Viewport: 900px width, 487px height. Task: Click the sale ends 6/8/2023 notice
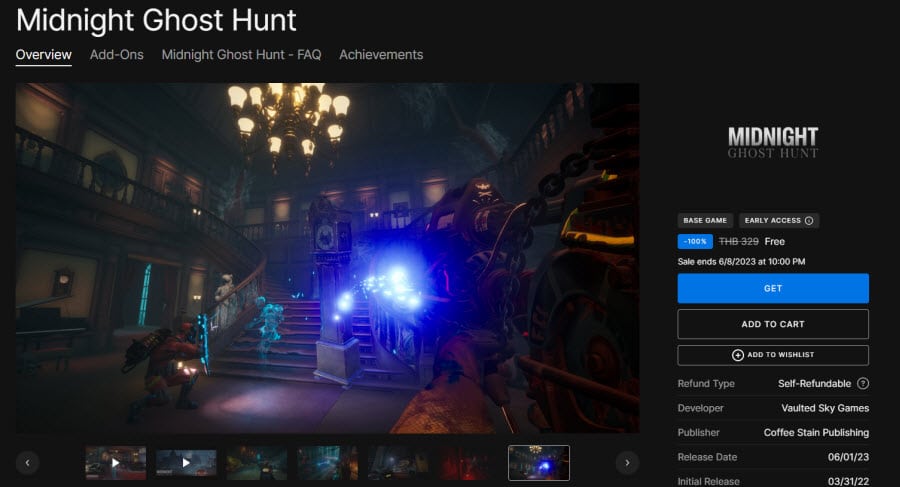tap(741, 261)
